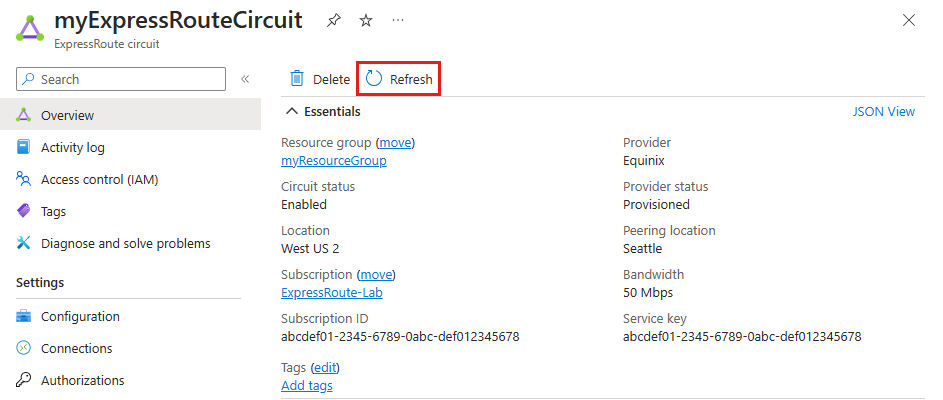The height and width of the screenshot is (400, 943).
Task: Pin myExpressRouteCircuit to dashboard
Action: click(334, 20)
